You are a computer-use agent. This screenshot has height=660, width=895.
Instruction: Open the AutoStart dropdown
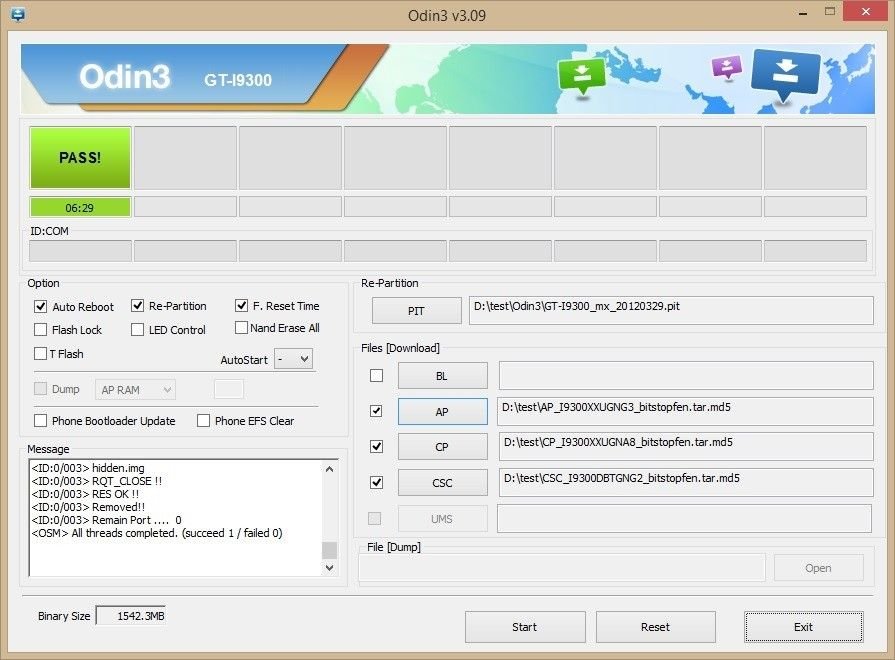[x=293, y=359]
